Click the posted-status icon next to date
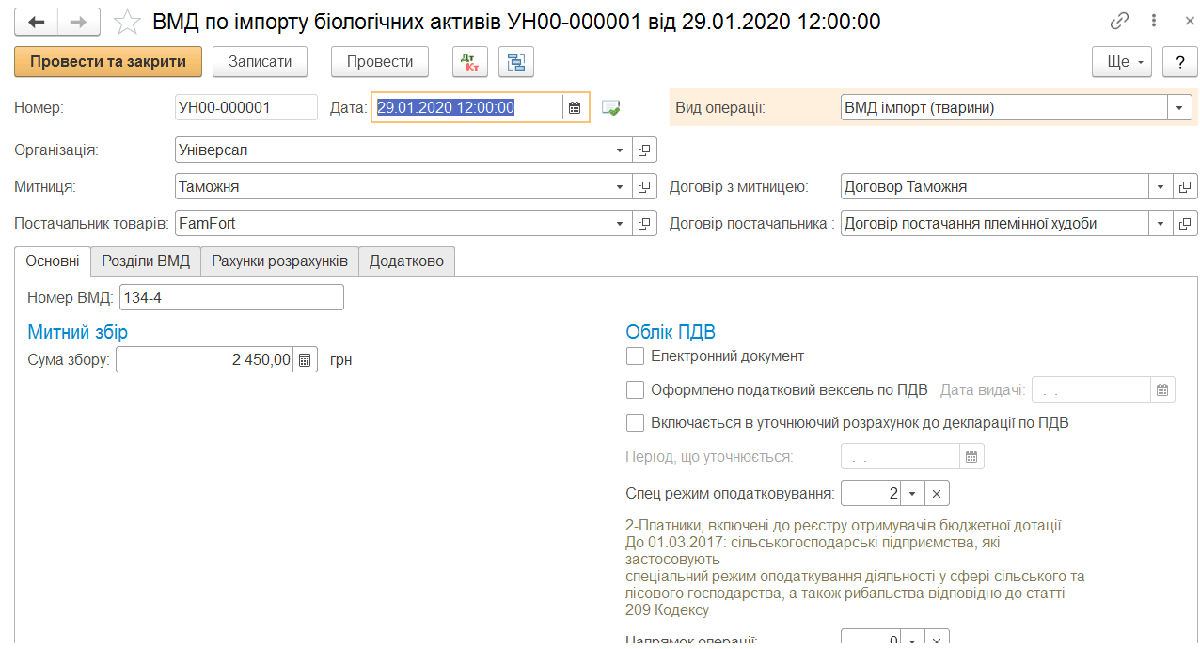The image size is (1200, 649). 611,108
